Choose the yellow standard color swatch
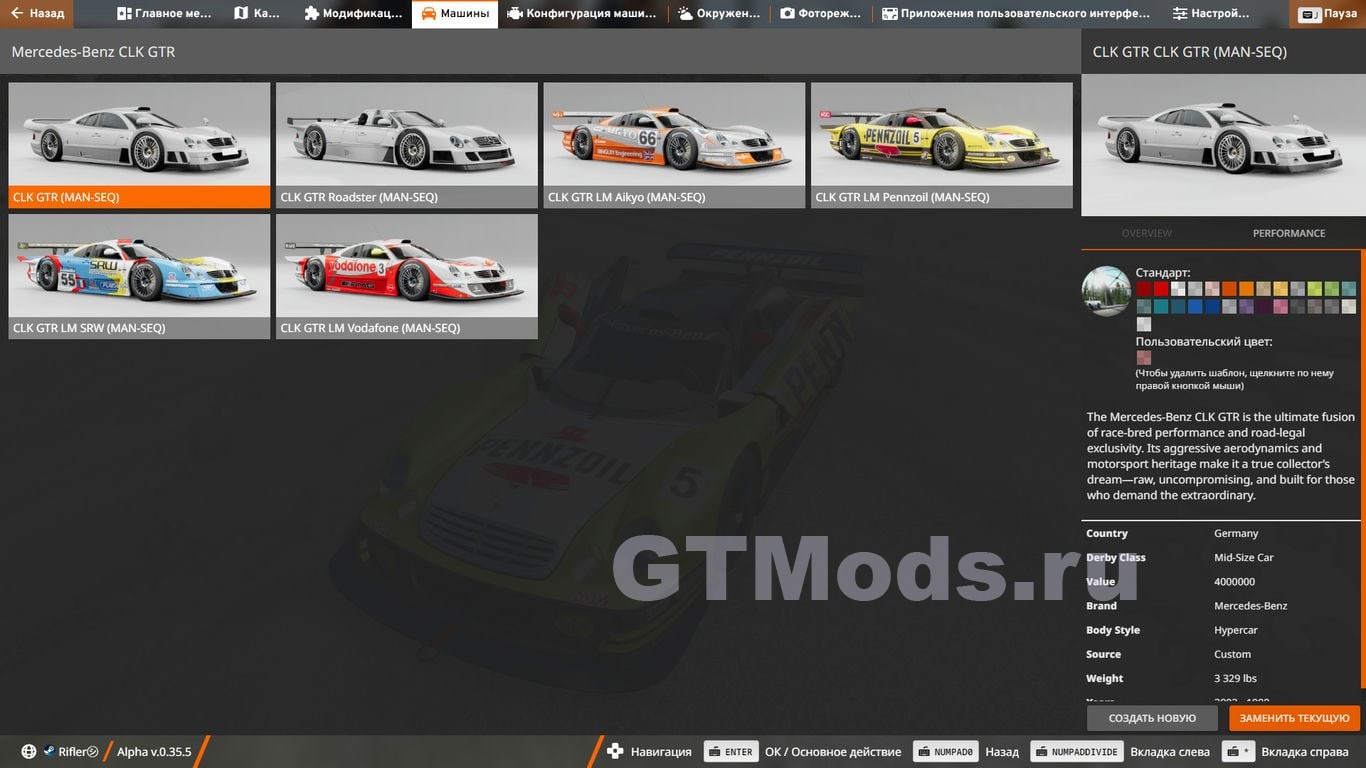This screenshot has width=1366, height=768. (x=1281, y=288)
